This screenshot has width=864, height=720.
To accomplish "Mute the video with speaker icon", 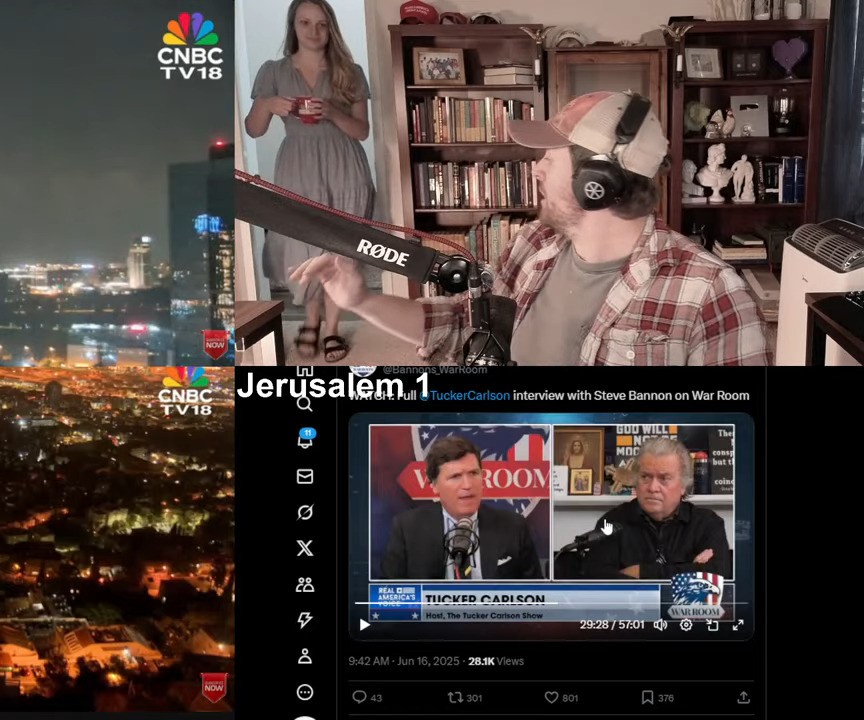I will [x=660, y=625].
